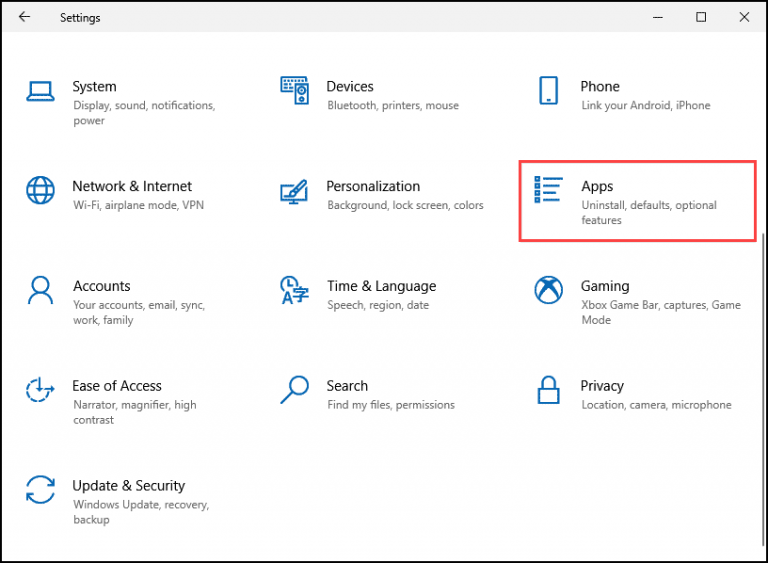Open the Network & Internet globe icon
The height and width of the screenshot is (563, 768).
[40, 190]
